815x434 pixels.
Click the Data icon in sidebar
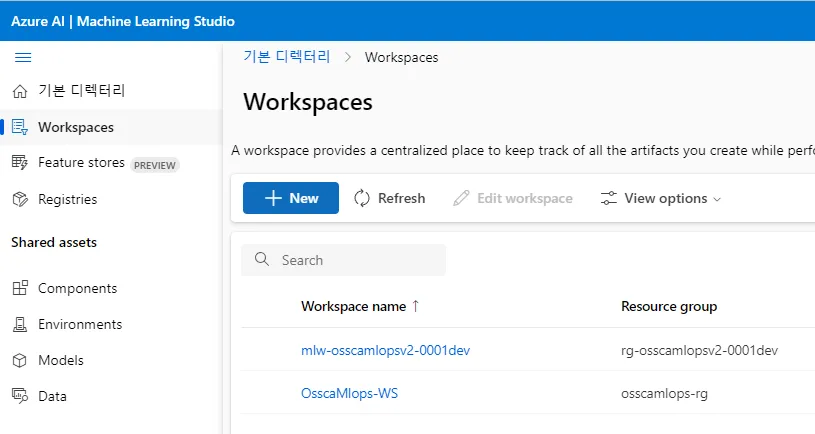[20, 396]
